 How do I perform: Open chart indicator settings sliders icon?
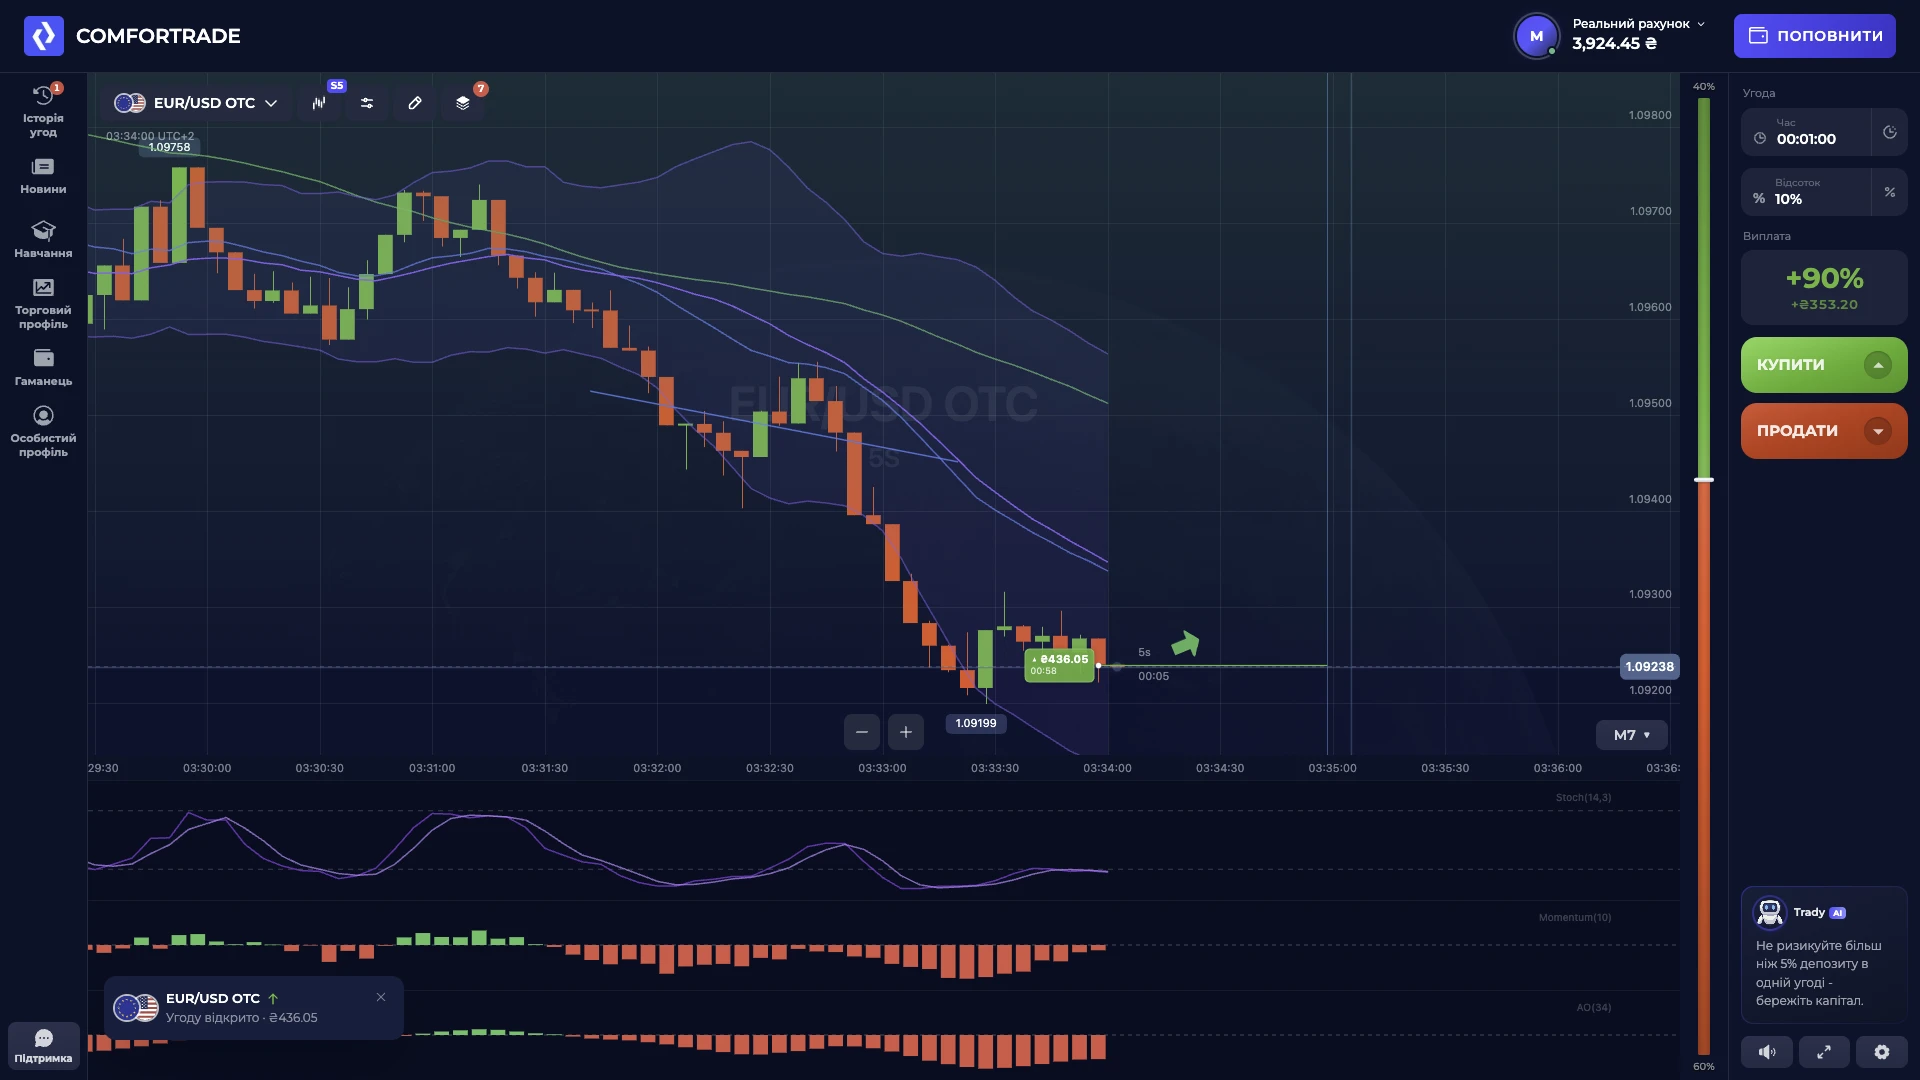click(367, 103)
